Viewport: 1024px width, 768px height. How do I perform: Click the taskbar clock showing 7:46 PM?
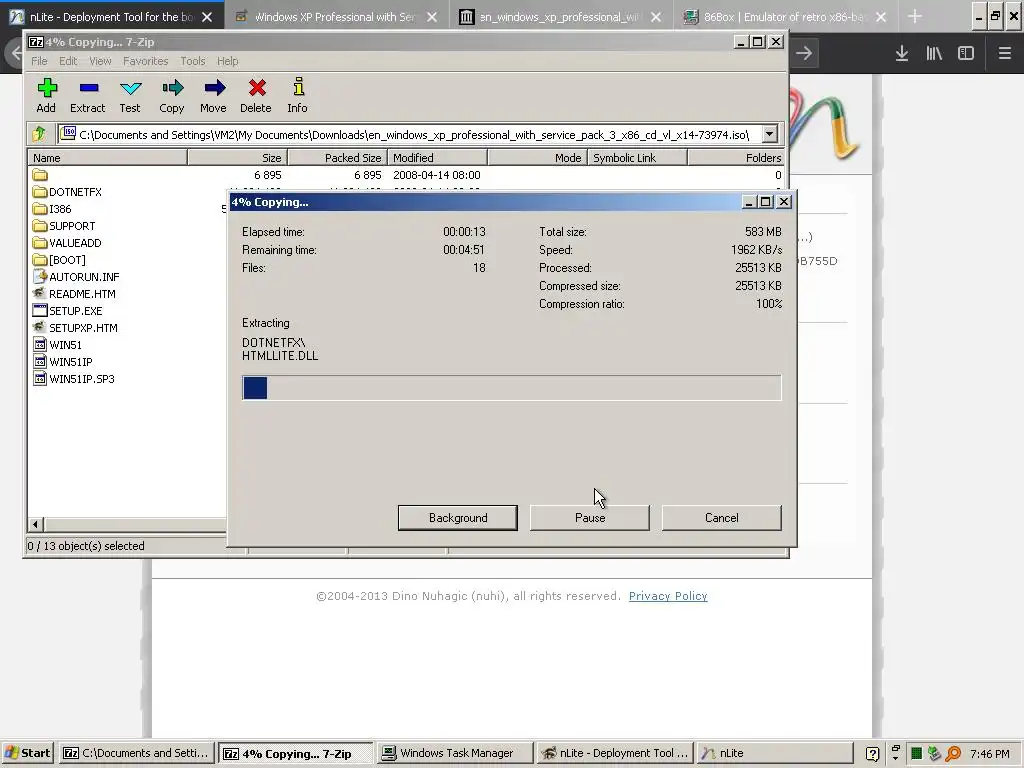[x=990, y=754]
